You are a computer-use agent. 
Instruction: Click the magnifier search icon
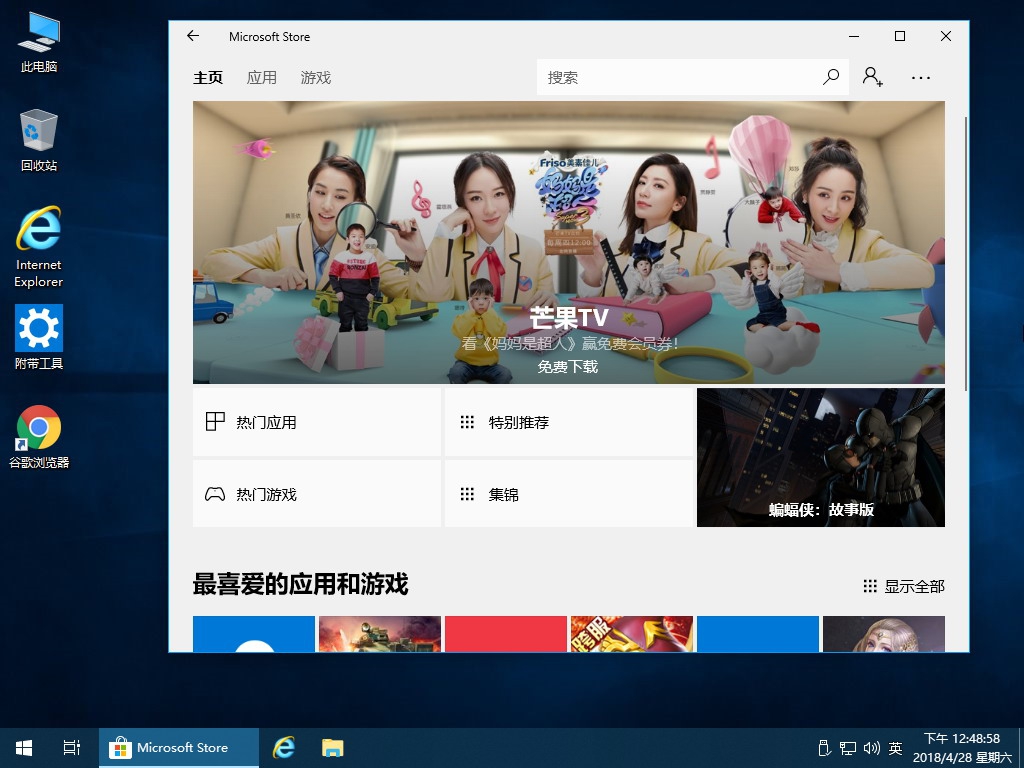831,77
